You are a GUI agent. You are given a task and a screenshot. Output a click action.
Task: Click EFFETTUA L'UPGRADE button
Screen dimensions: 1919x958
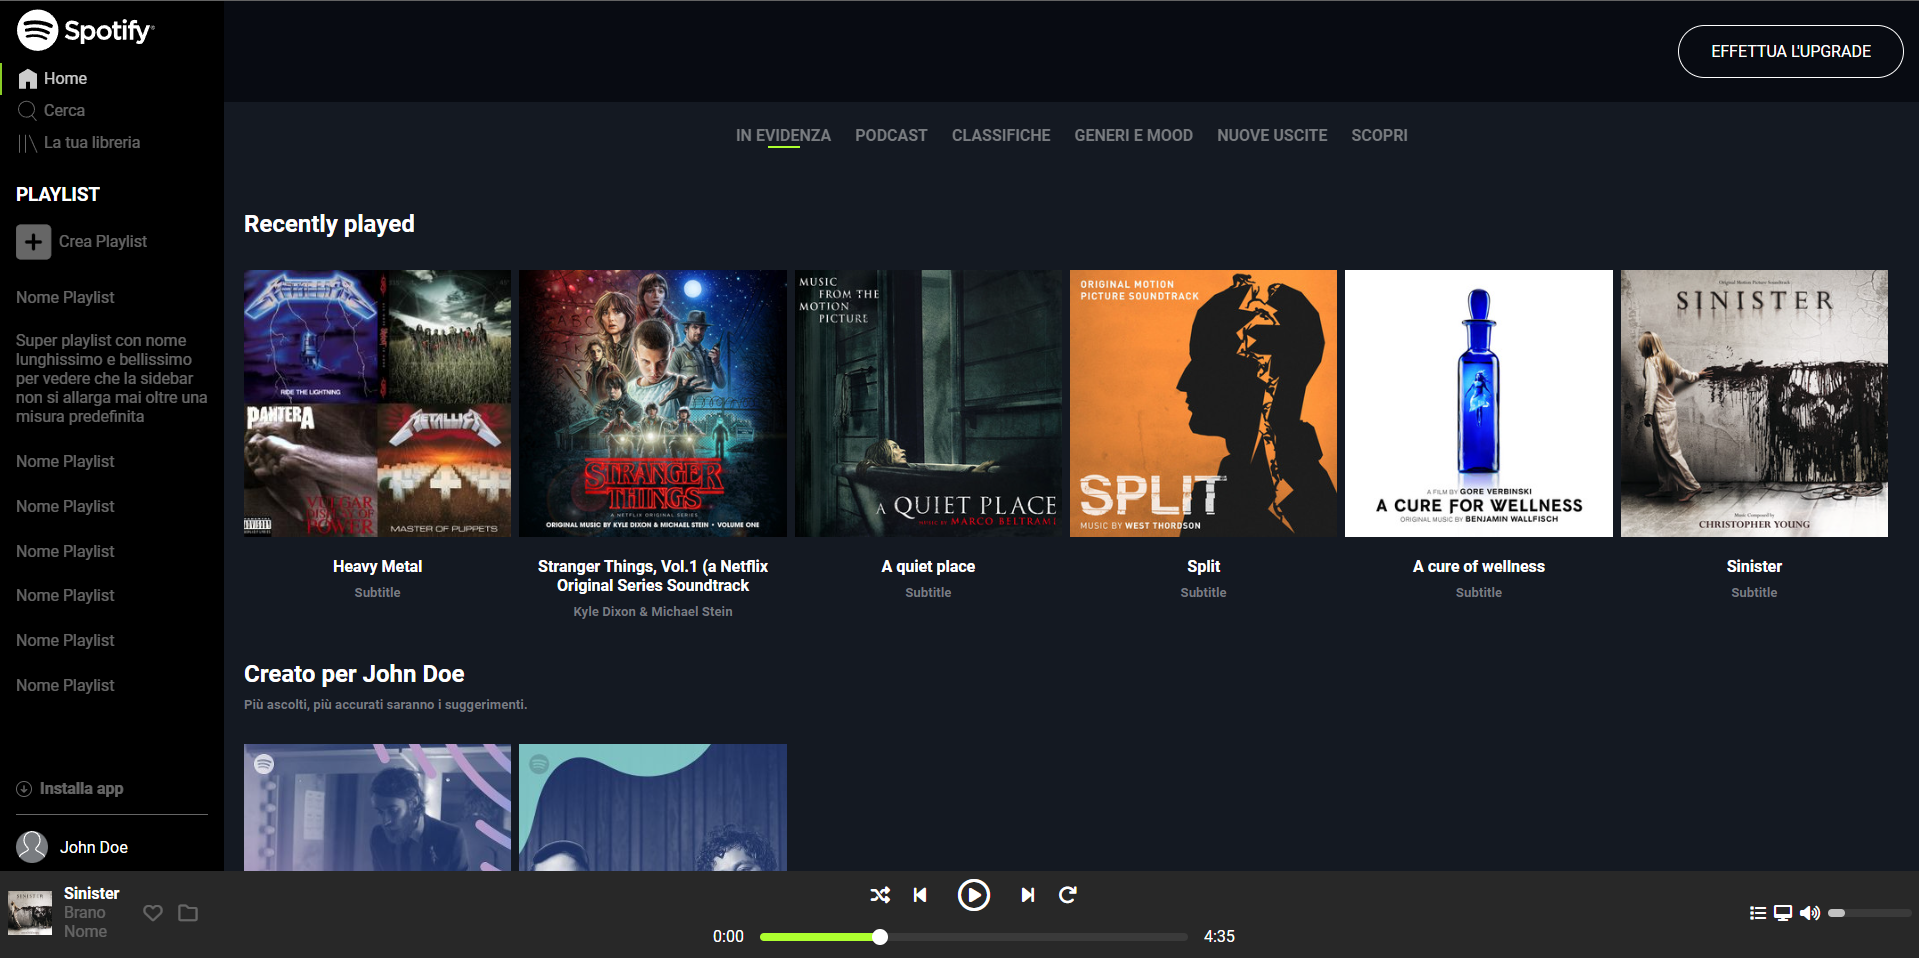pyautogui.click(x=1790, y=51)
